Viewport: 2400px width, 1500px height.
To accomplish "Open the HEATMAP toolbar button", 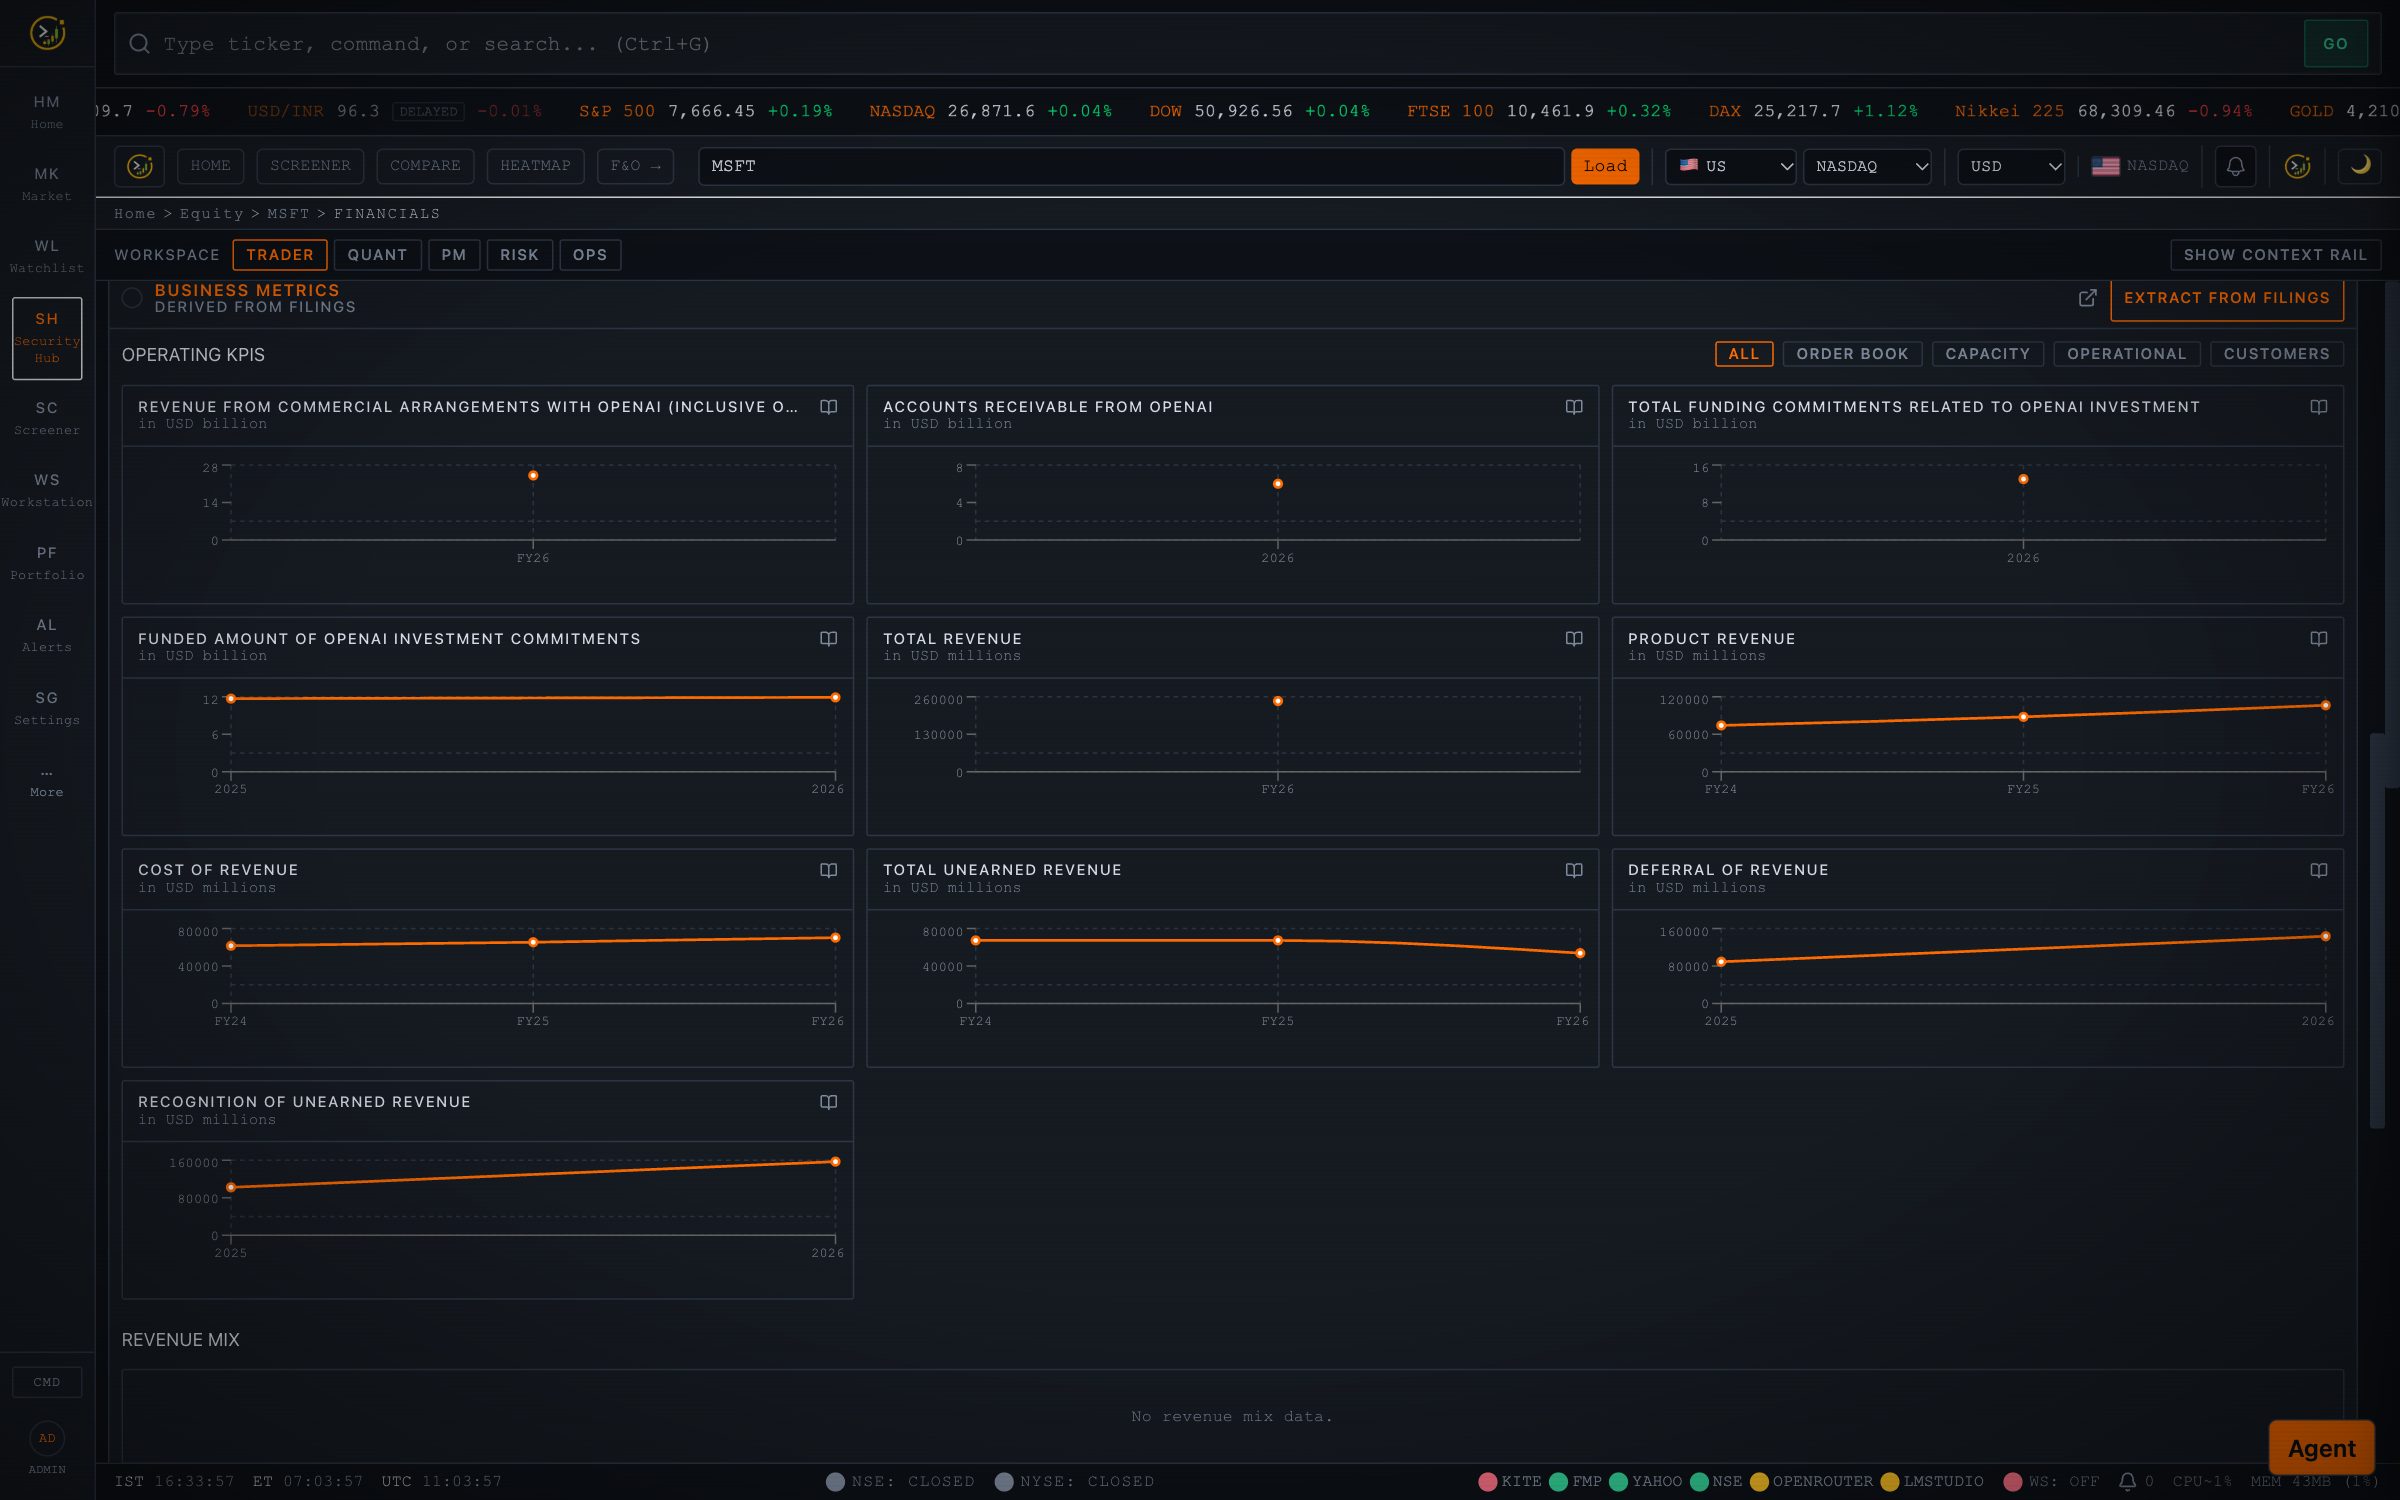I will [x=535, y=166].
